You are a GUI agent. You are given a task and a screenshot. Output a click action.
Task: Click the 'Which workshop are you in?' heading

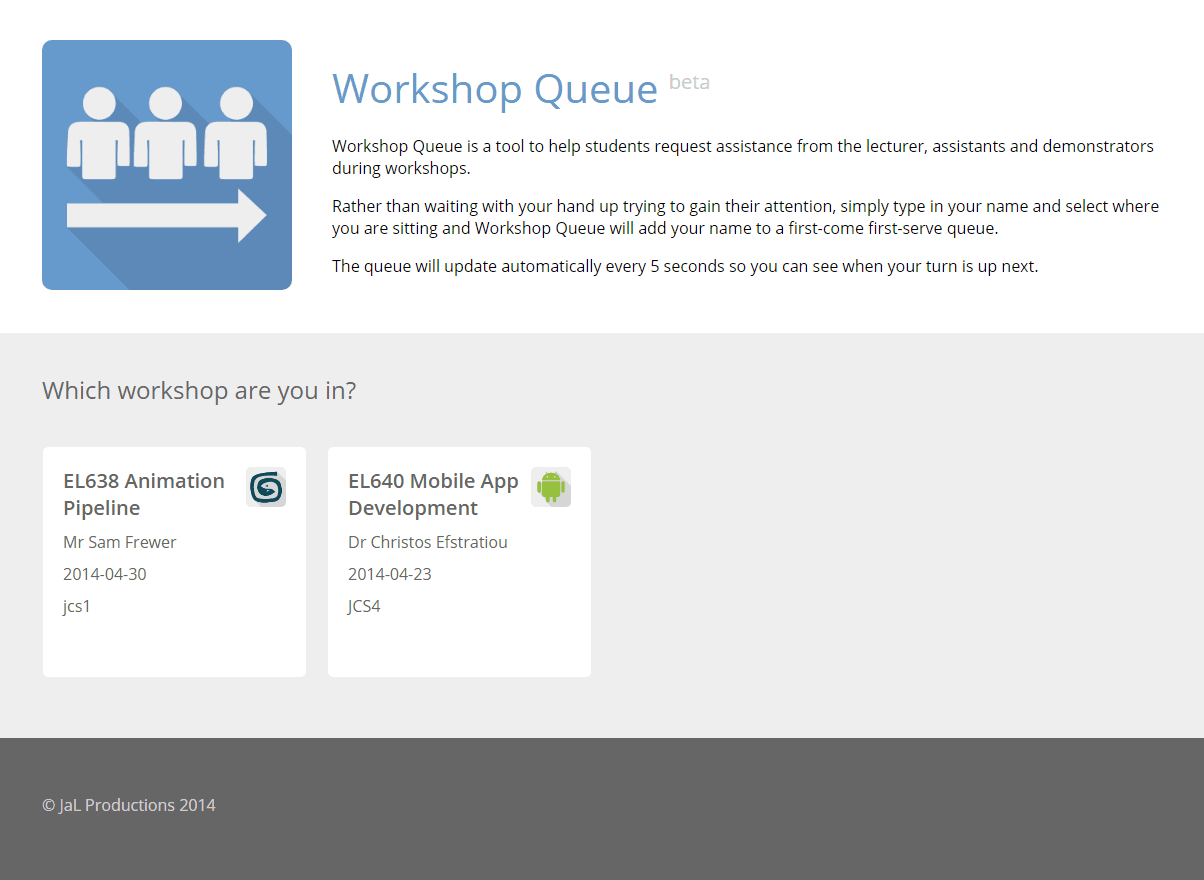point(199,390)
